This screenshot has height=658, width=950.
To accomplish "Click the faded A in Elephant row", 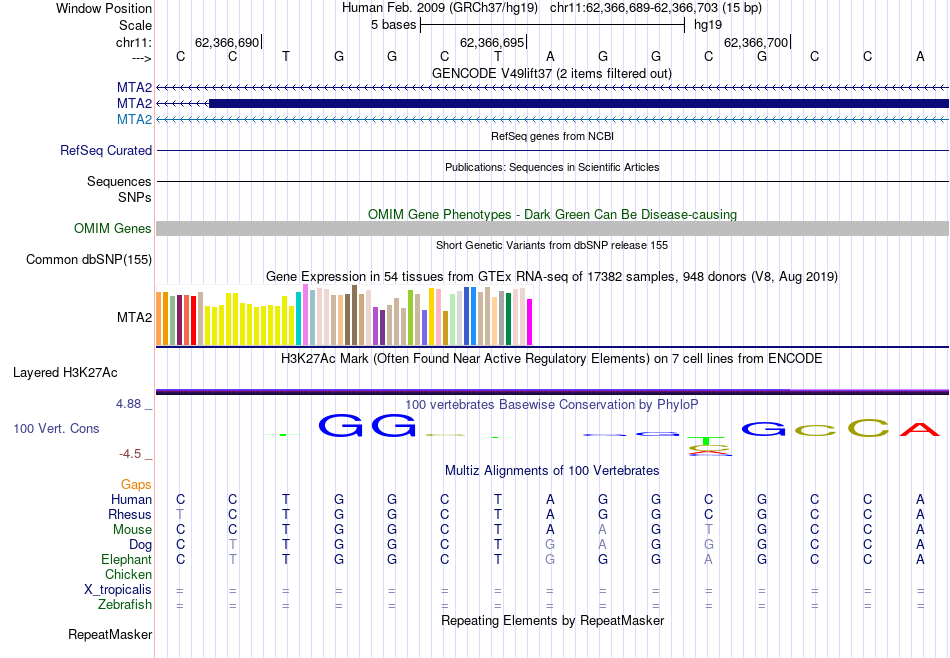I will point(708,559).
